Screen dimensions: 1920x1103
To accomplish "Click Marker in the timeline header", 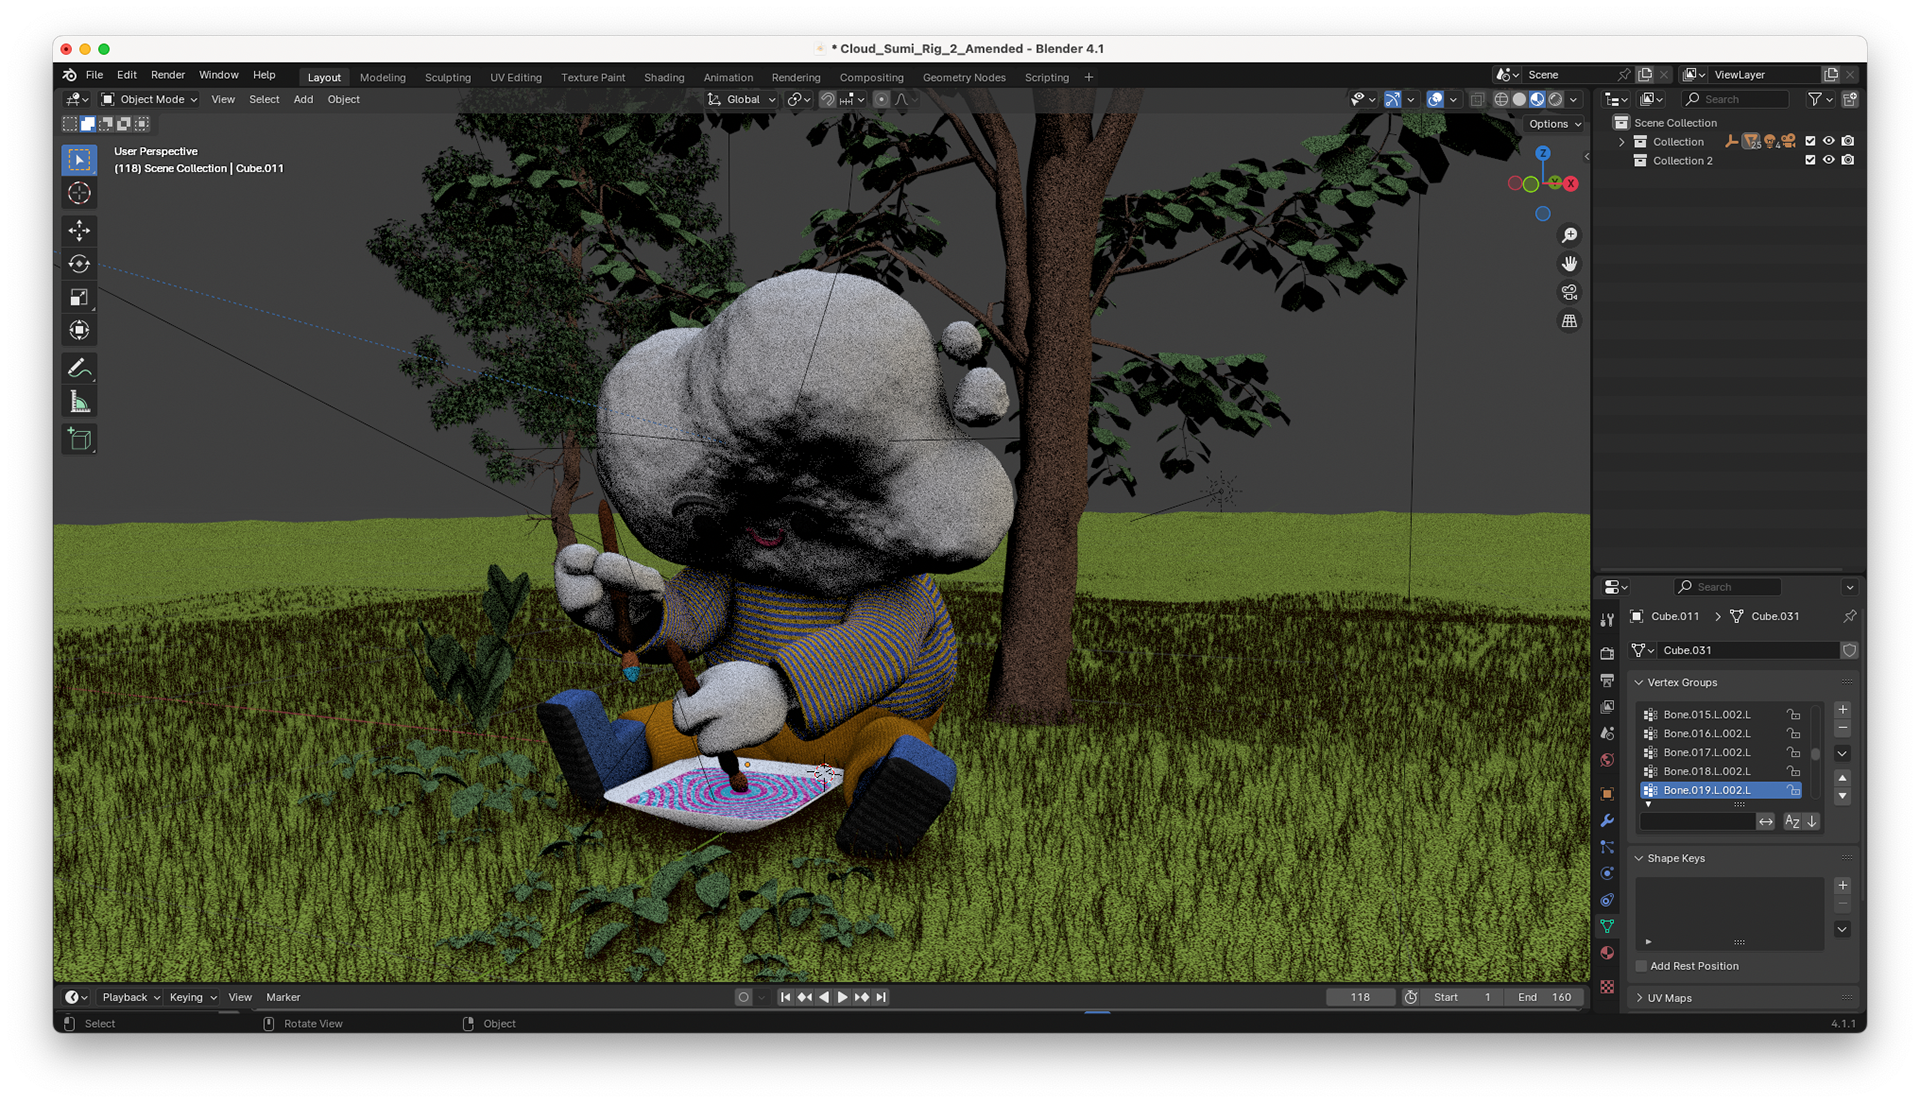I will (x=283, y=997).
